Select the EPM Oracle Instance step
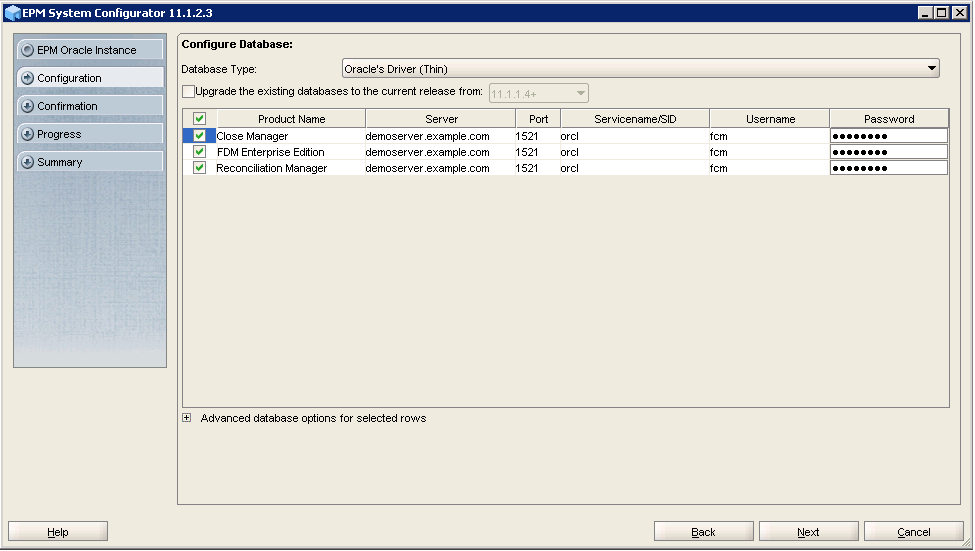The height and width of the screenshot is (551, 975). tap(90, 50)
